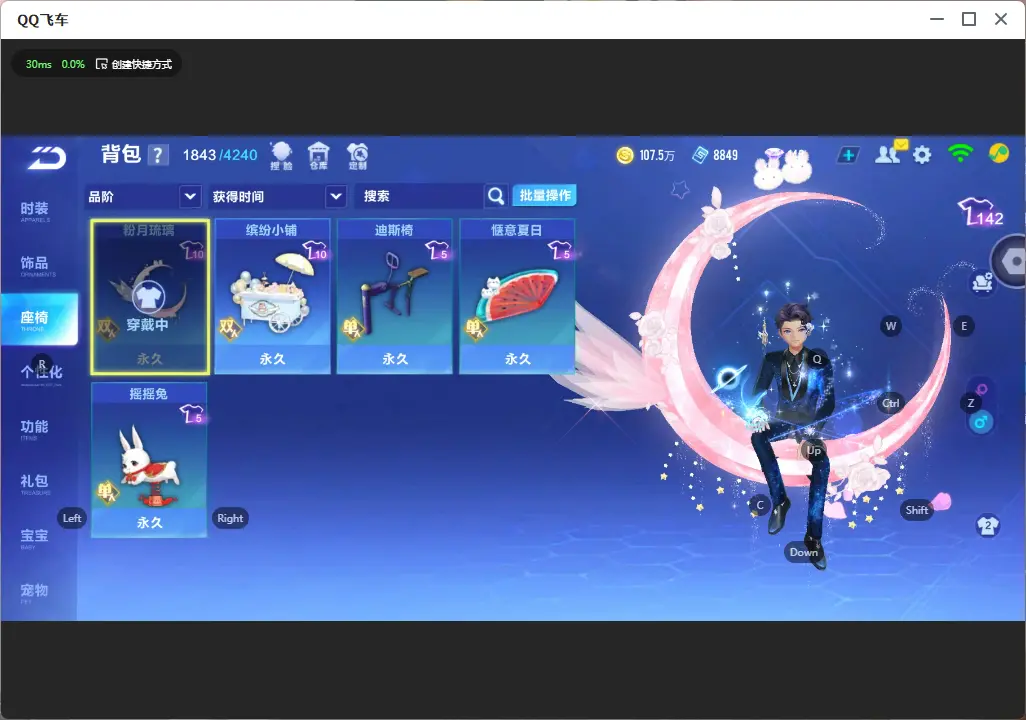Click the hexagon joystick button at right edge

coord(1011,261)
